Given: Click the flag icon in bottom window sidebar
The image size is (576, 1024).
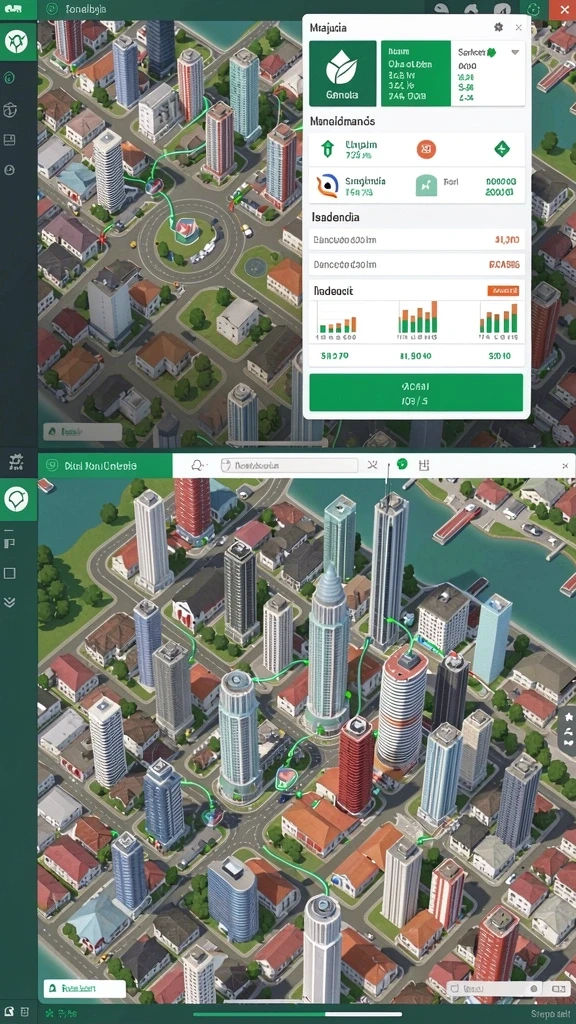Looking at the screenshot, I should (x=9, y=541).
